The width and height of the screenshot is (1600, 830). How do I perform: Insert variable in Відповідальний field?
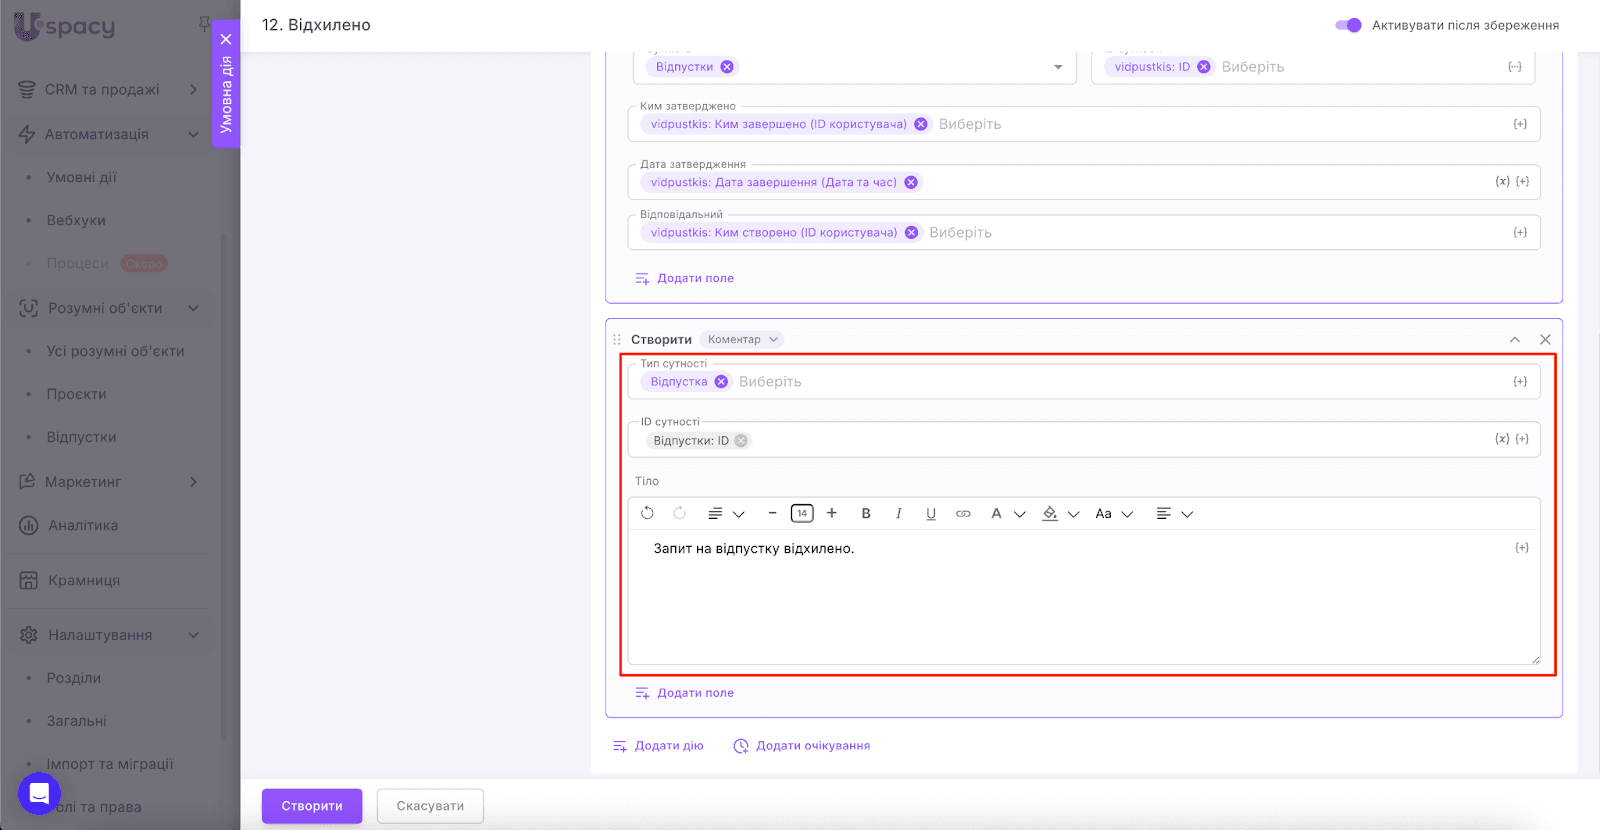[1520, 232]
